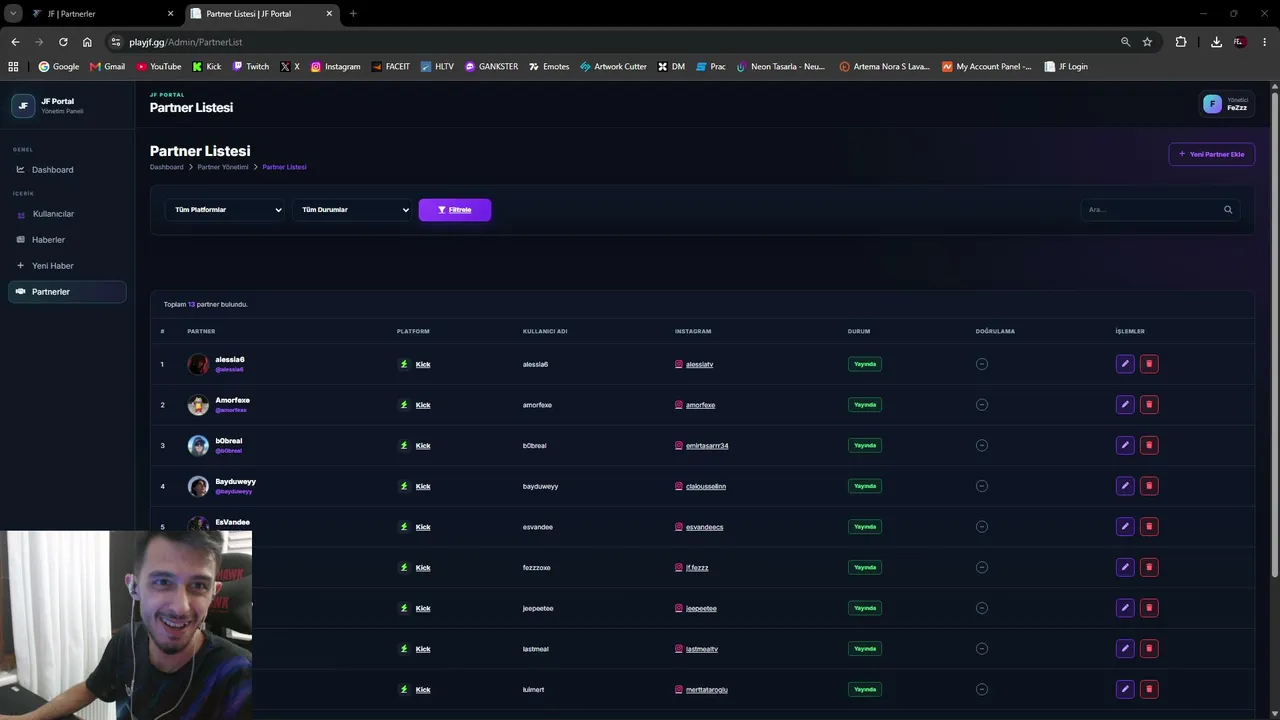This screenshot has width=1280, height=720.
Task: Edit the b0breal partner row
Action: pyautogui.click(x=1125, y=445)
